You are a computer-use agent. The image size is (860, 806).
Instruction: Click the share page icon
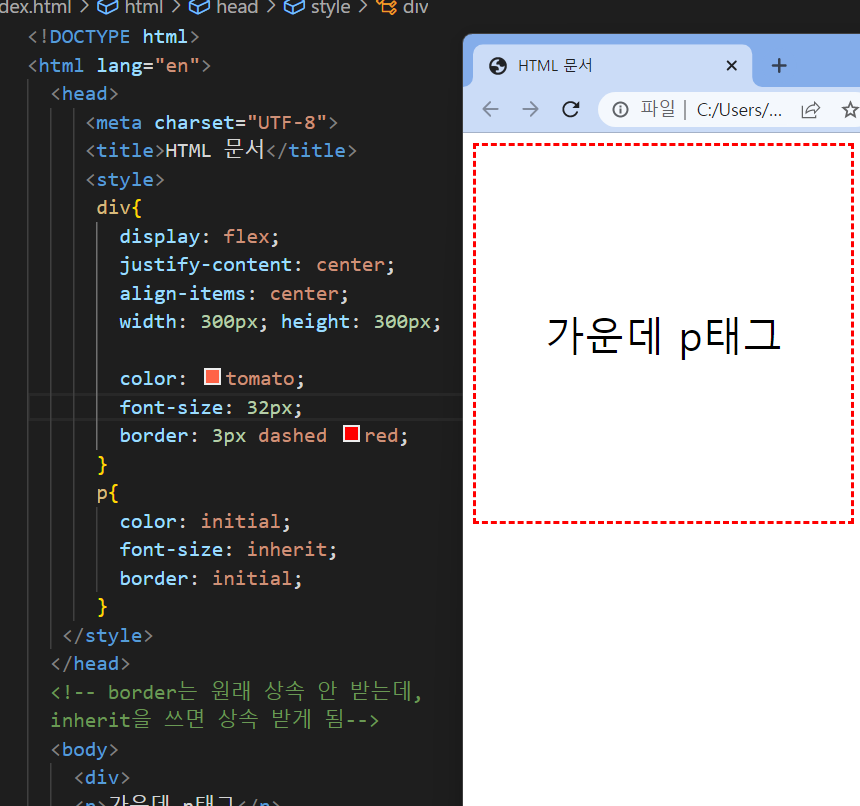tap(811, 110)
